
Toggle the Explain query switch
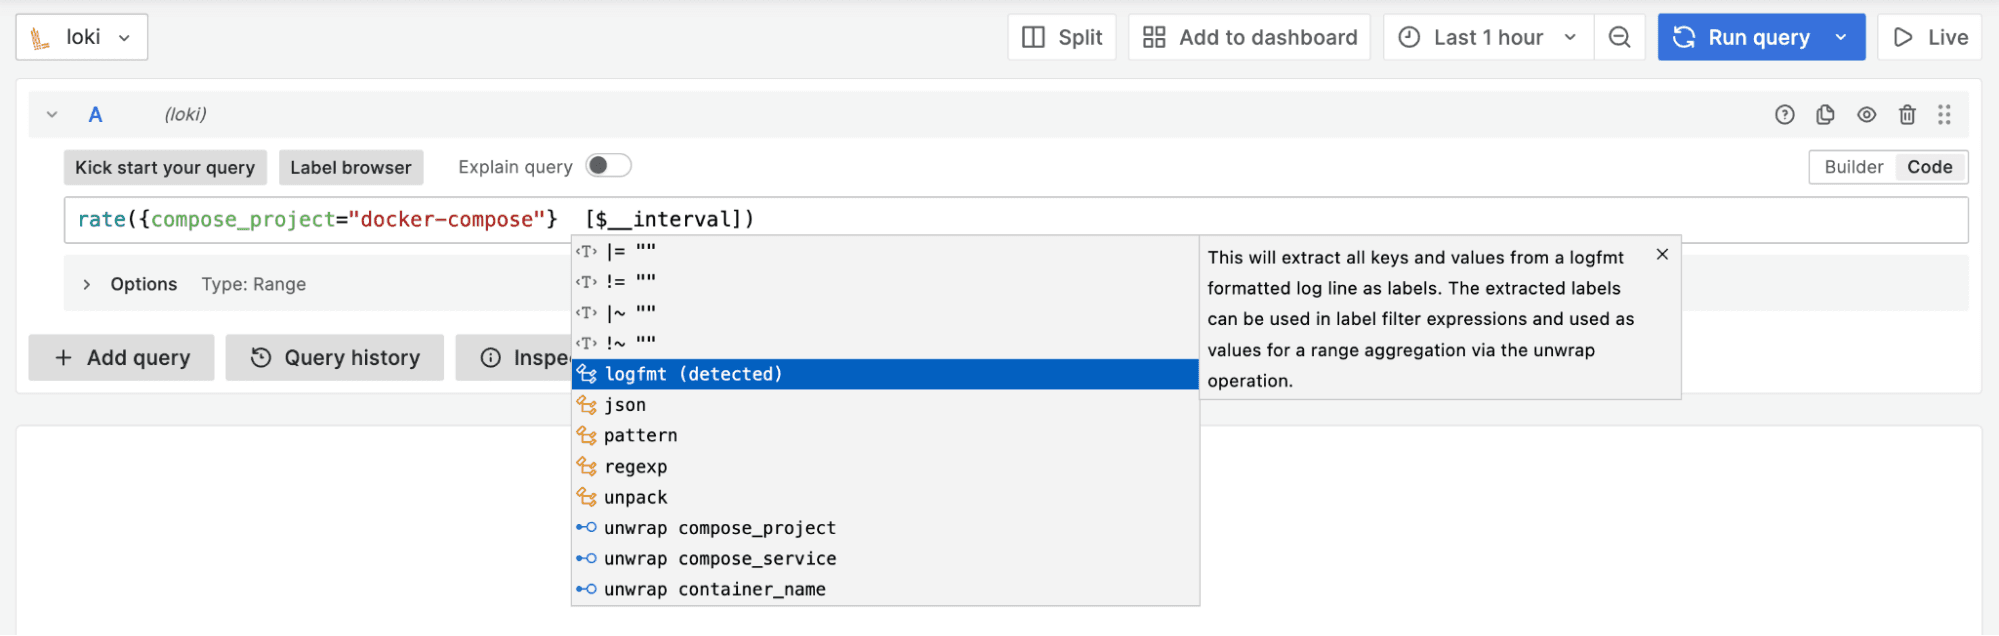tap(608, 166)
